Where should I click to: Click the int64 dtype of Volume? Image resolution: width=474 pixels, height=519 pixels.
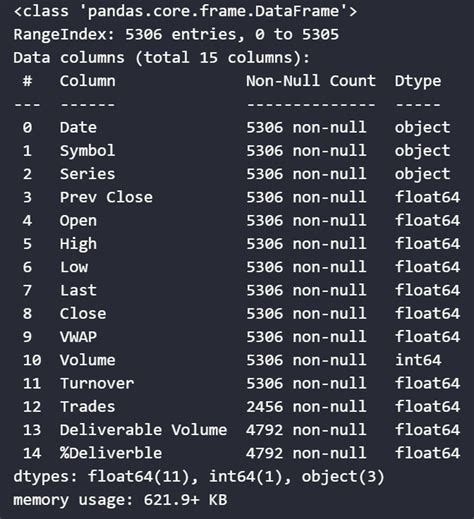[x=418, y=360]
